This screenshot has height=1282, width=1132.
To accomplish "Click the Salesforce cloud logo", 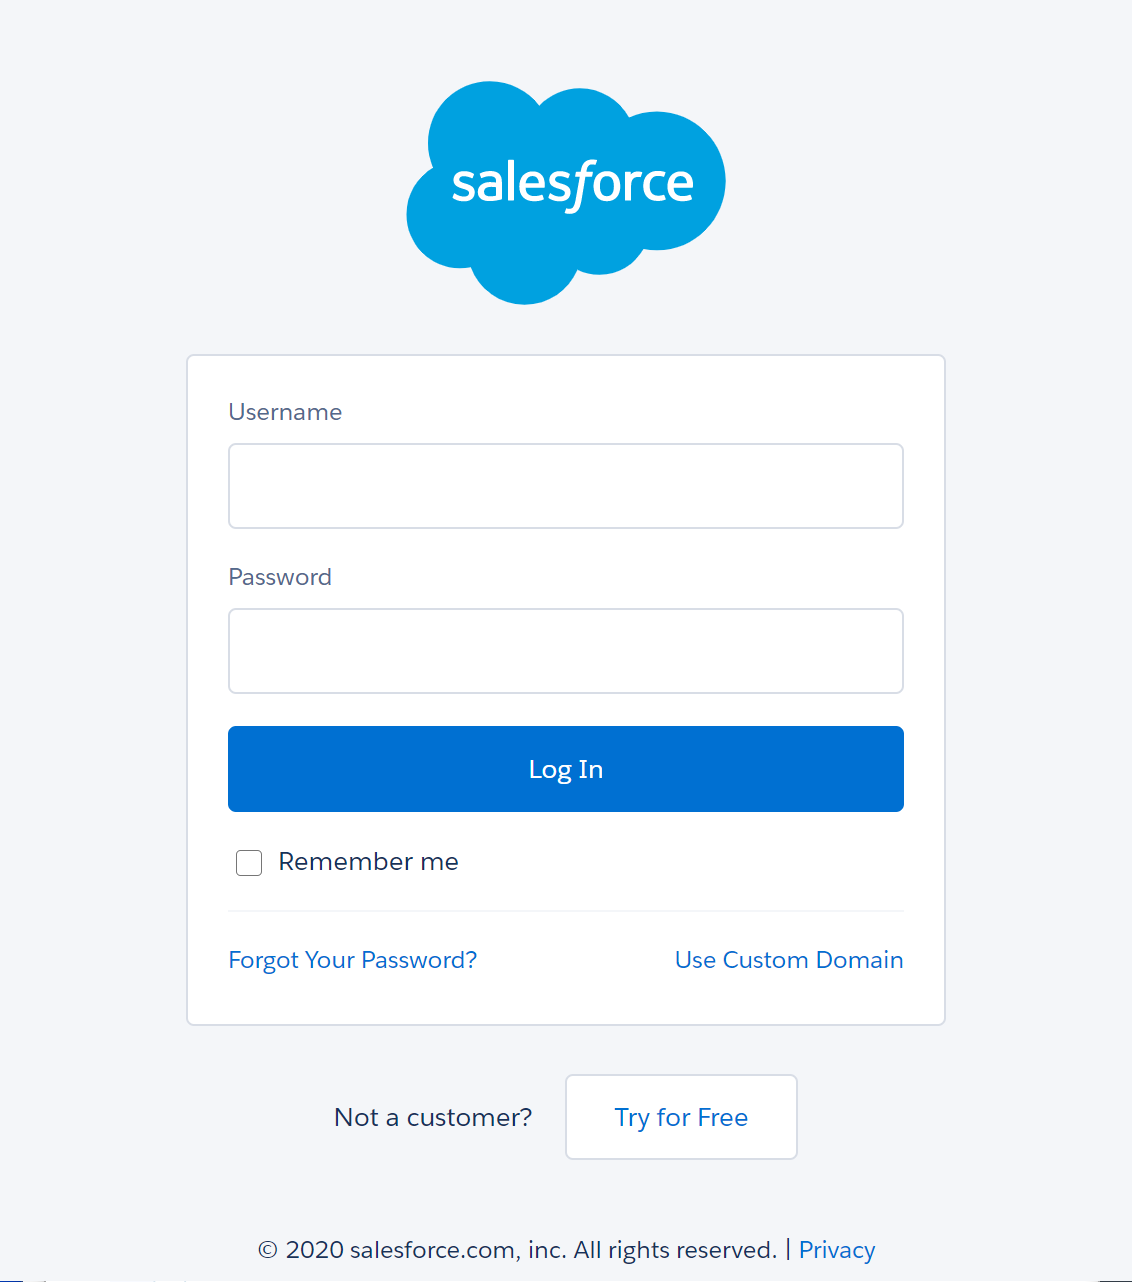I will [x=566, y=193].
